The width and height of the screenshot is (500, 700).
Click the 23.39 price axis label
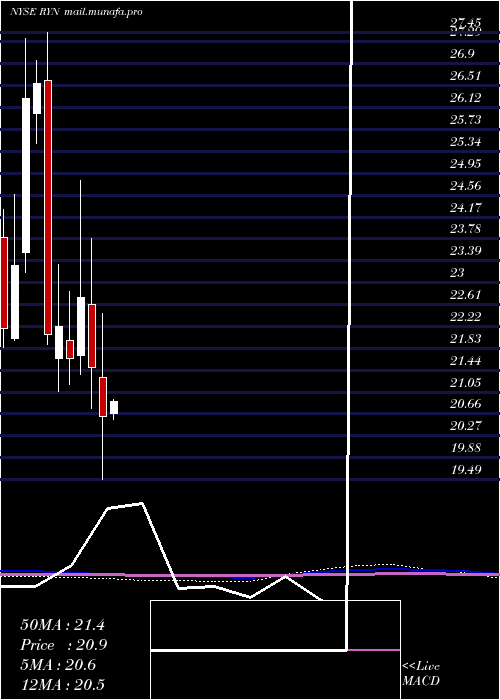point(465,250)
